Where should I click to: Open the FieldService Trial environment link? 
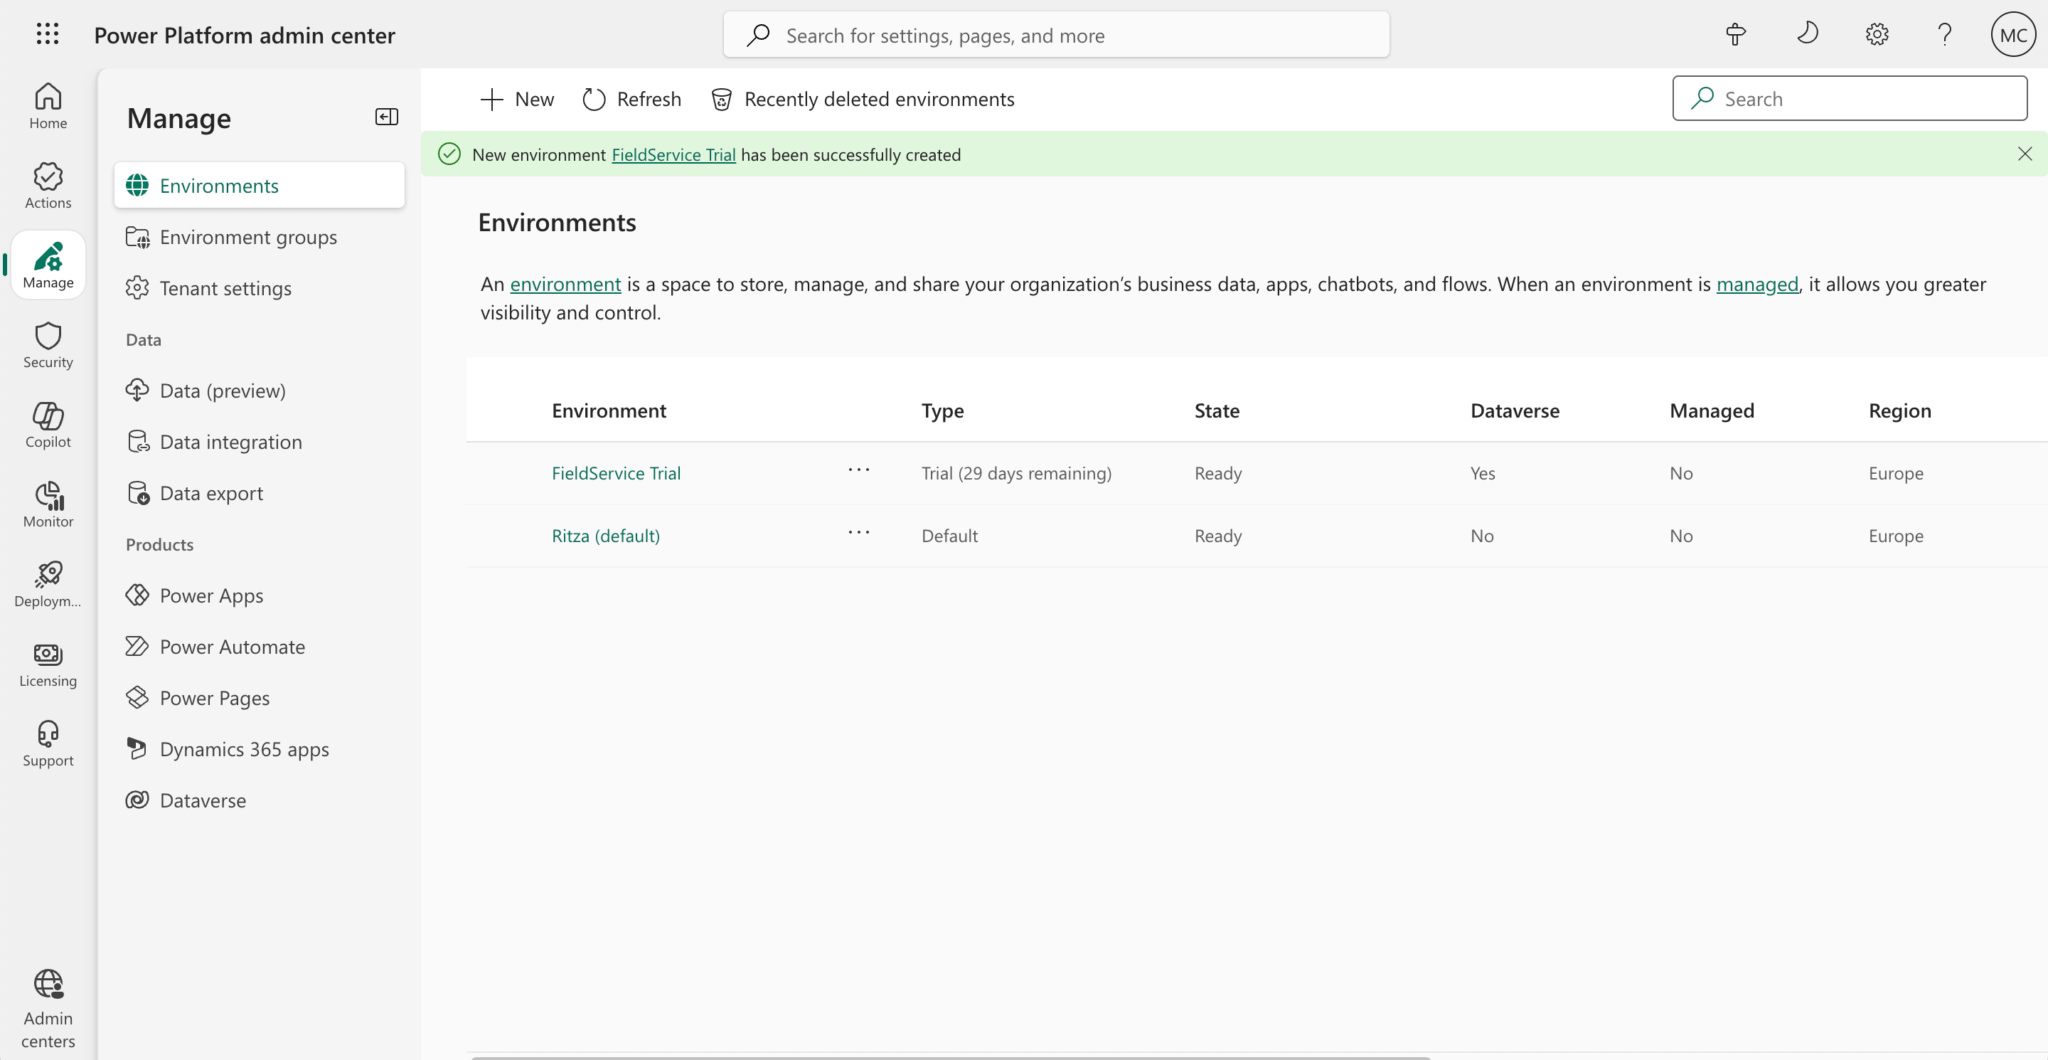pos(616,473)
